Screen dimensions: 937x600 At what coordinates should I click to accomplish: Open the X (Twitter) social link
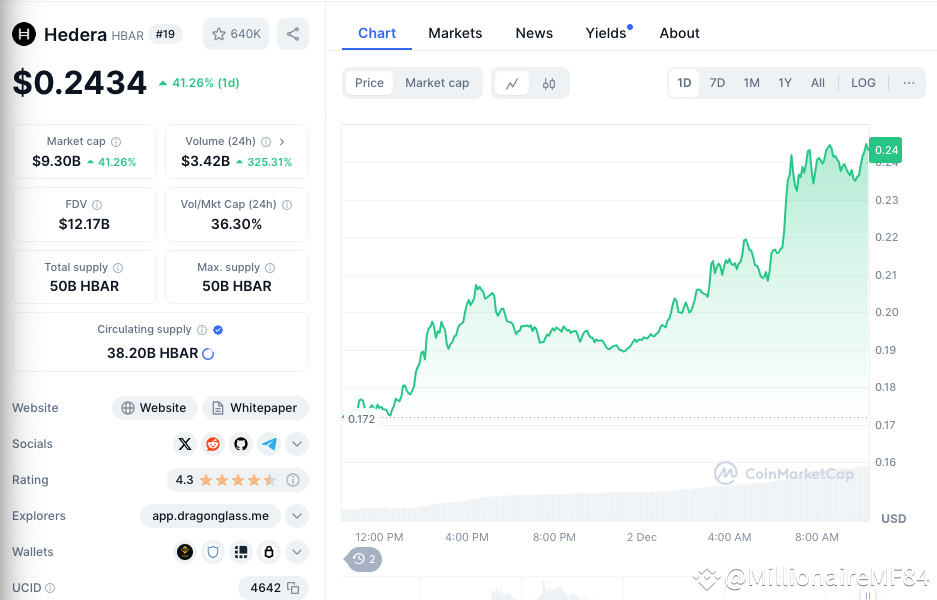pyautogui.click(x=185, y=444)
